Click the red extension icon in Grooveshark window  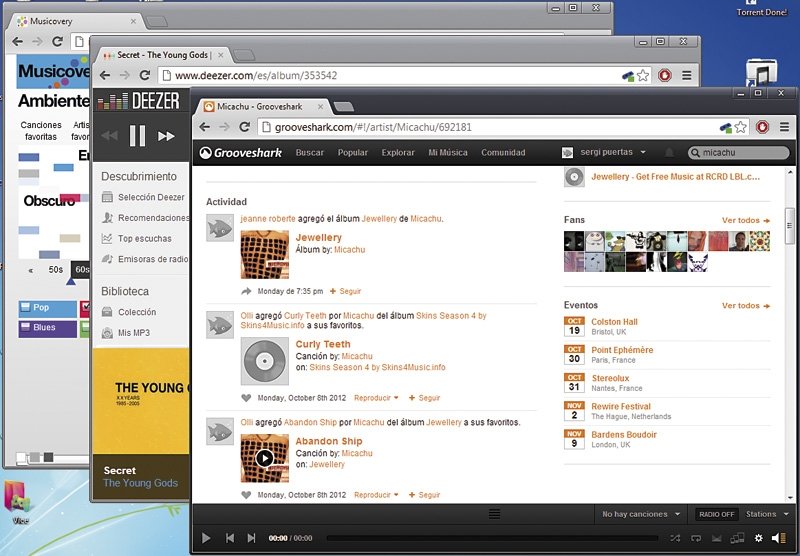[x=762, y=127]
